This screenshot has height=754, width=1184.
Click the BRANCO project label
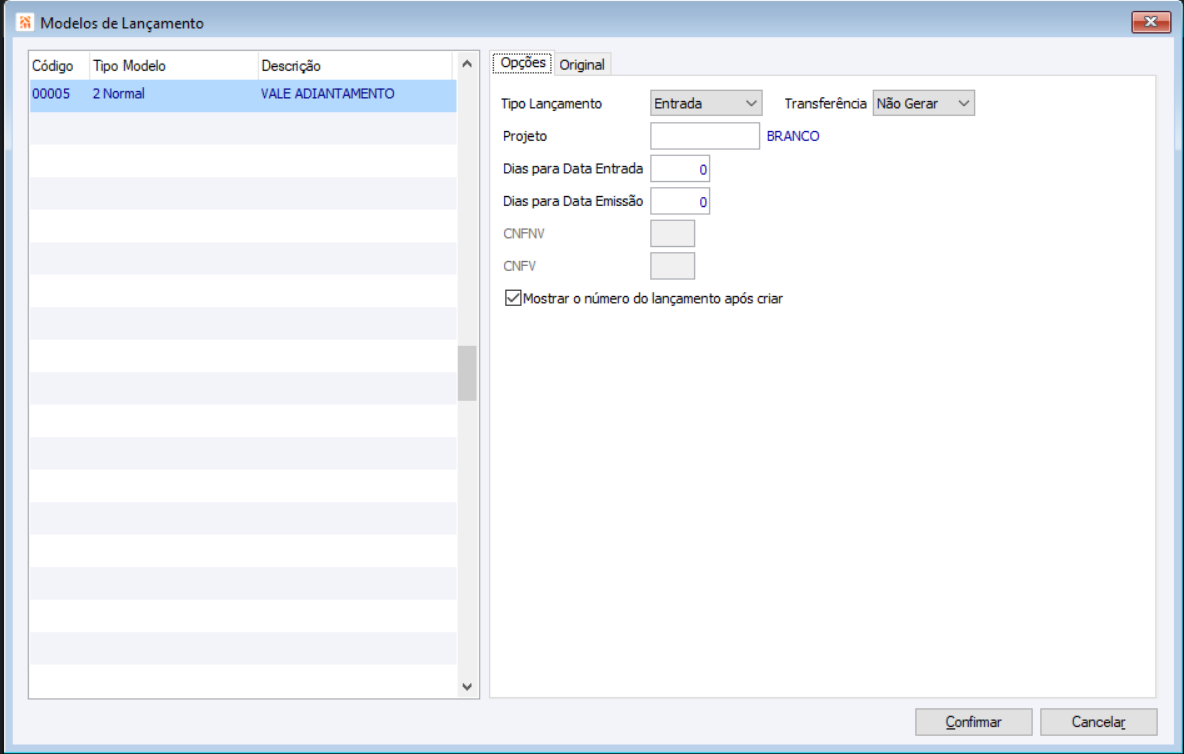(x=793, y=136)
